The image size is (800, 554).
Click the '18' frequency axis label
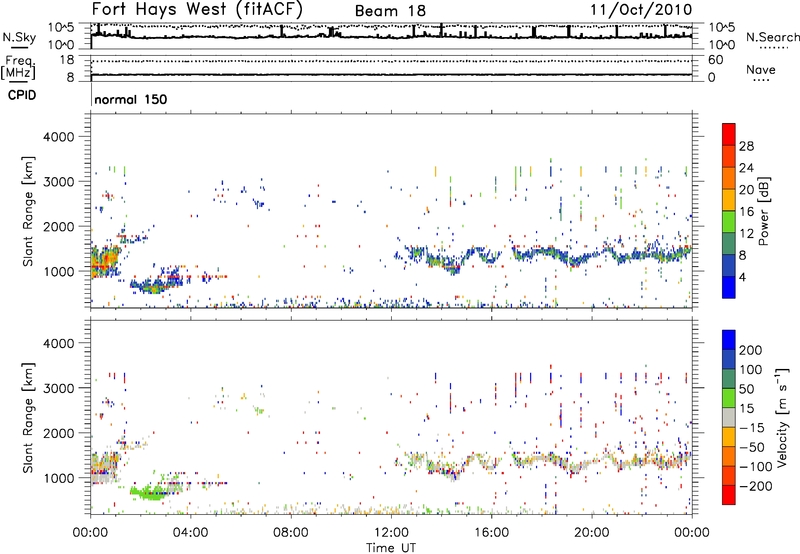point(67,60)
